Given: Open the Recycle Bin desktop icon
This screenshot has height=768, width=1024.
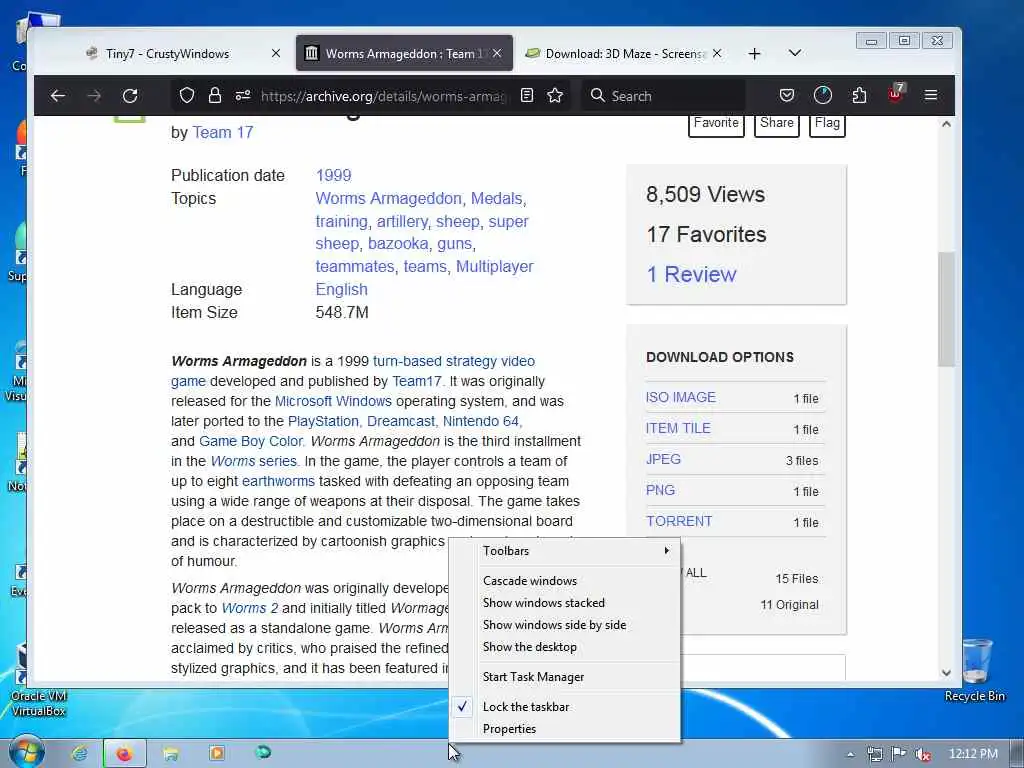Looking at the screenshot, I should pyautogui.click(x=975, y=670).
